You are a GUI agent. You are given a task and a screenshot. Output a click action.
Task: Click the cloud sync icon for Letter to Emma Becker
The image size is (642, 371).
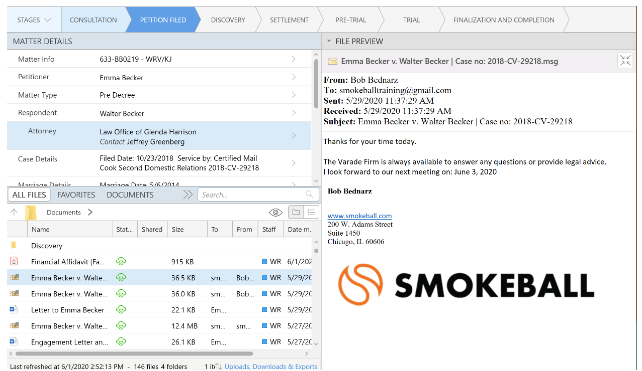tap(121, 310)
